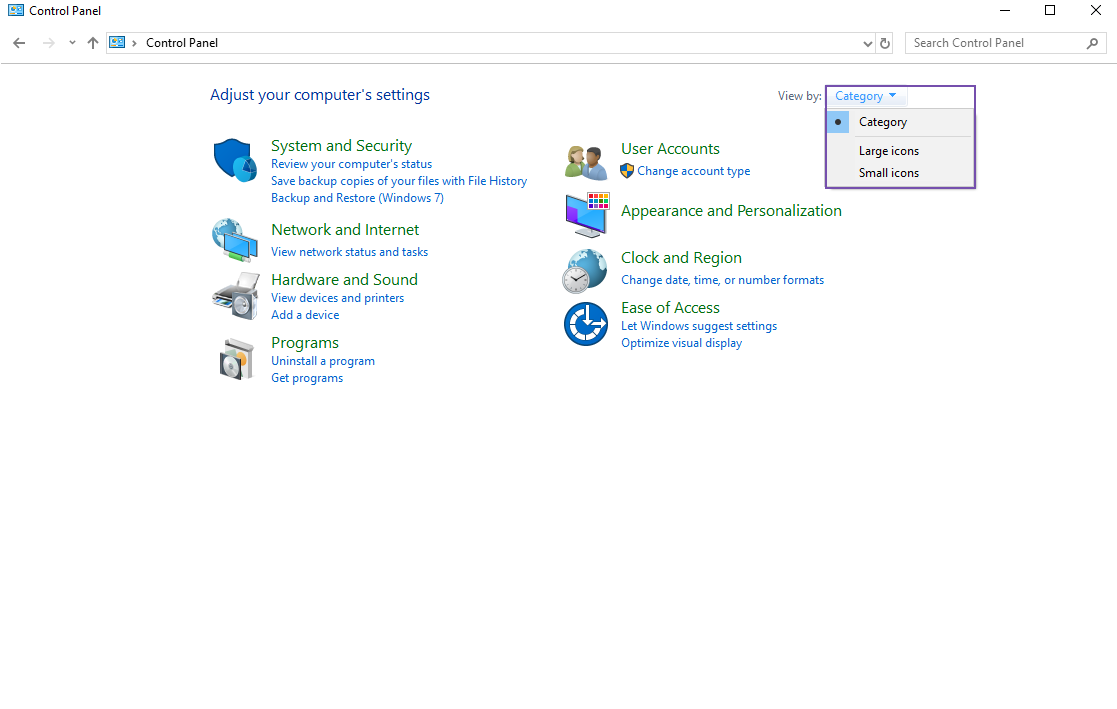Open Backup and Restore (Windows 7)
Screen dimensions: 1117x709
357,198
